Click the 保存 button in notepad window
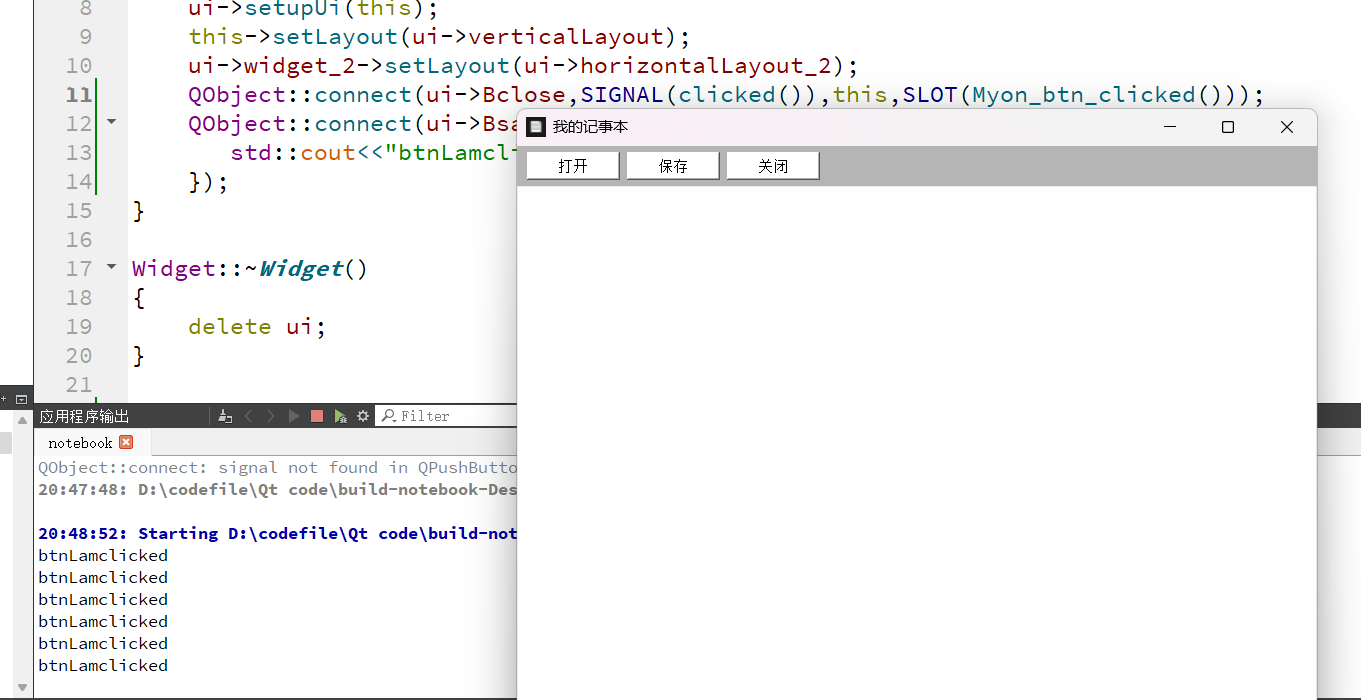Screen dimensions: 1361x700 point(673,166)
